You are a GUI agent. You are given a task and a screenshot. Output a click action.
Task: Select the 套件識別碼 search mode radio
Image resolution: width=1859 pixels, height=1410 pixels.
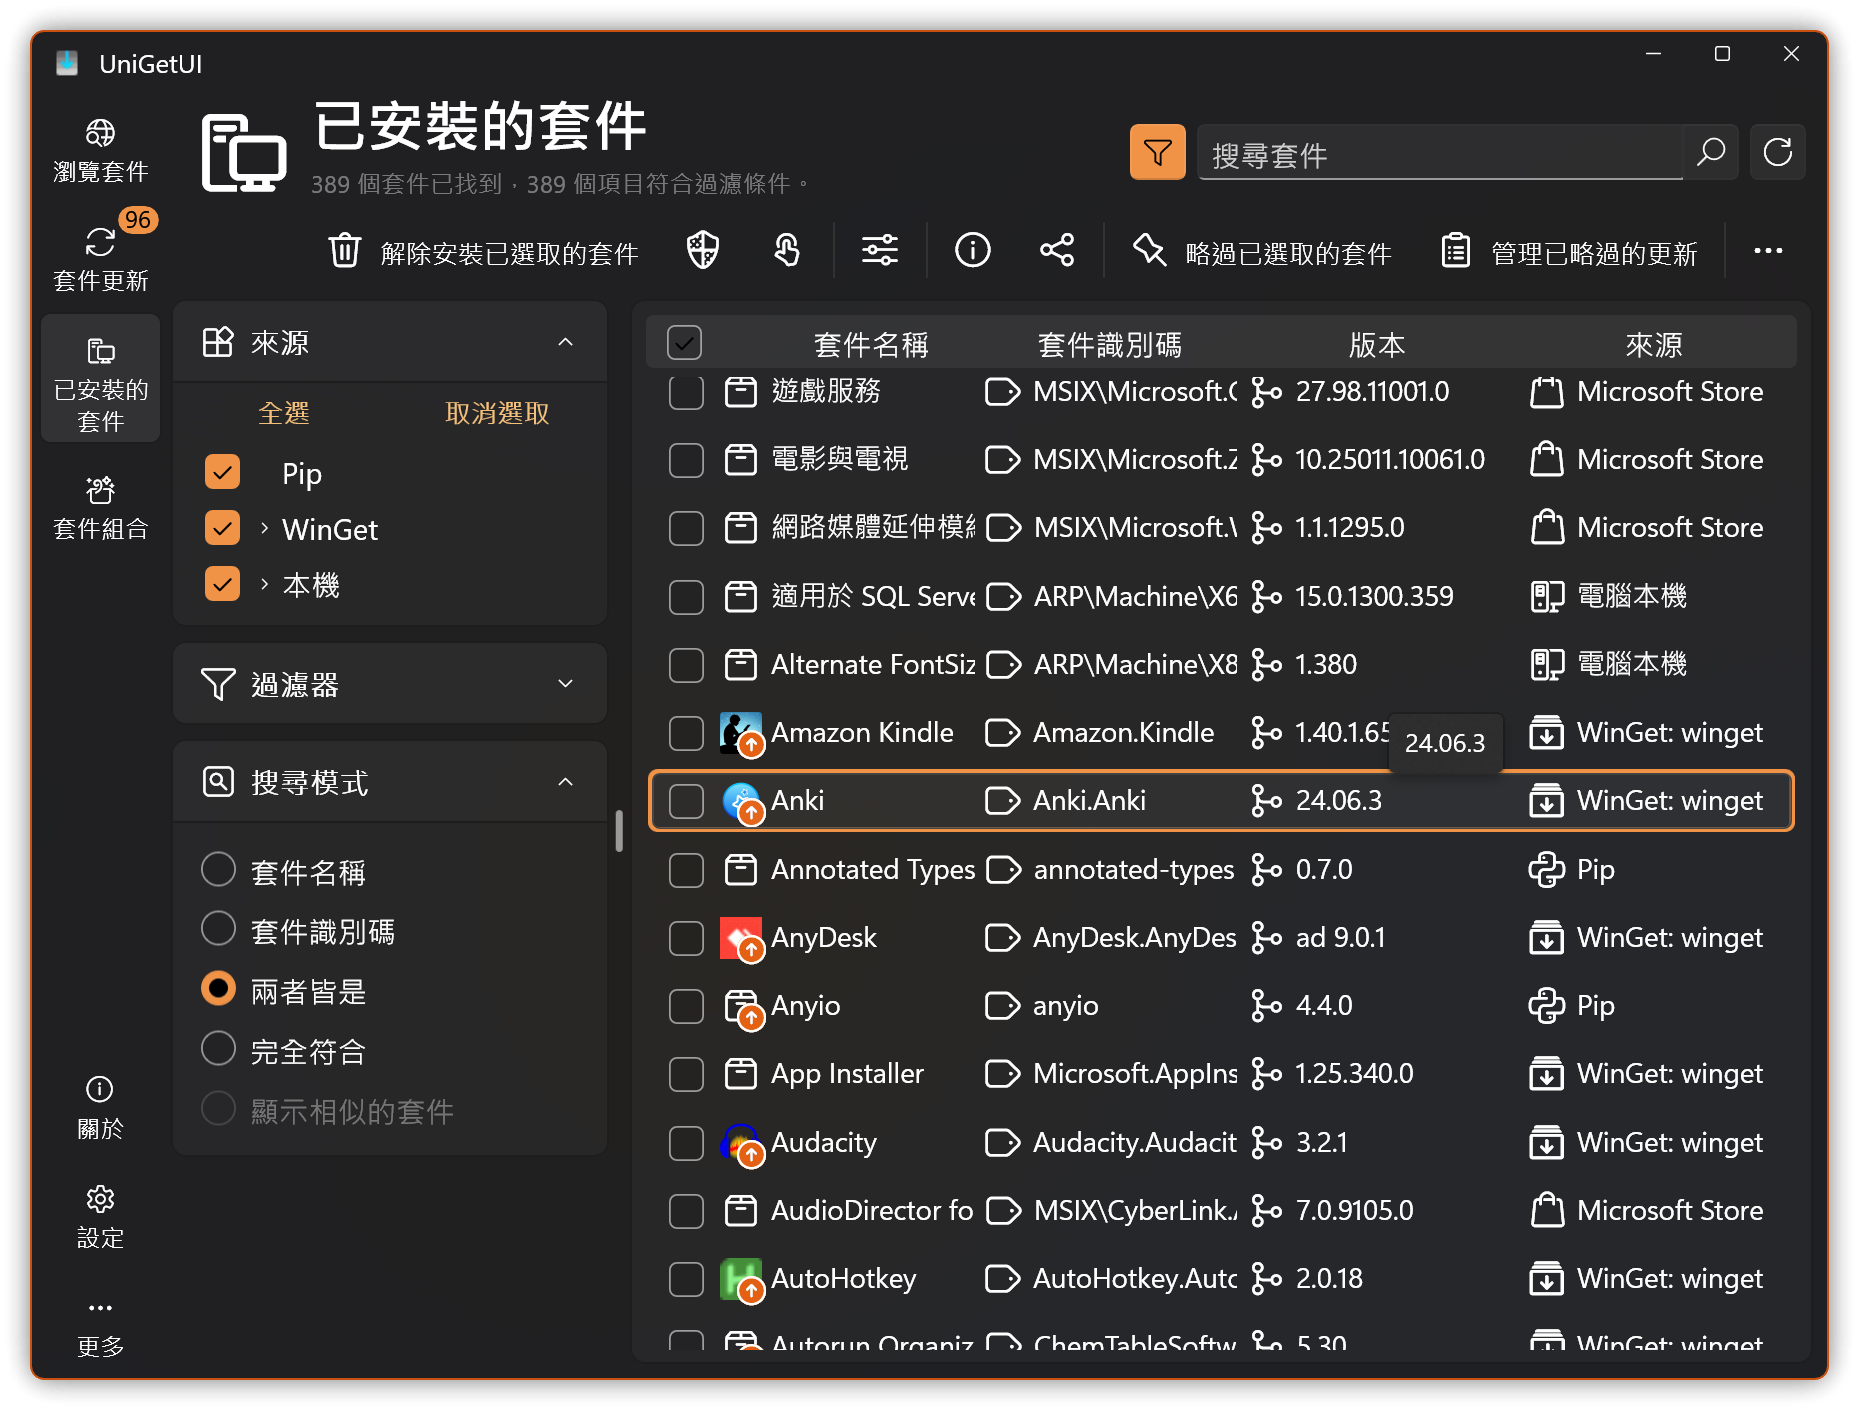(218, 929)
